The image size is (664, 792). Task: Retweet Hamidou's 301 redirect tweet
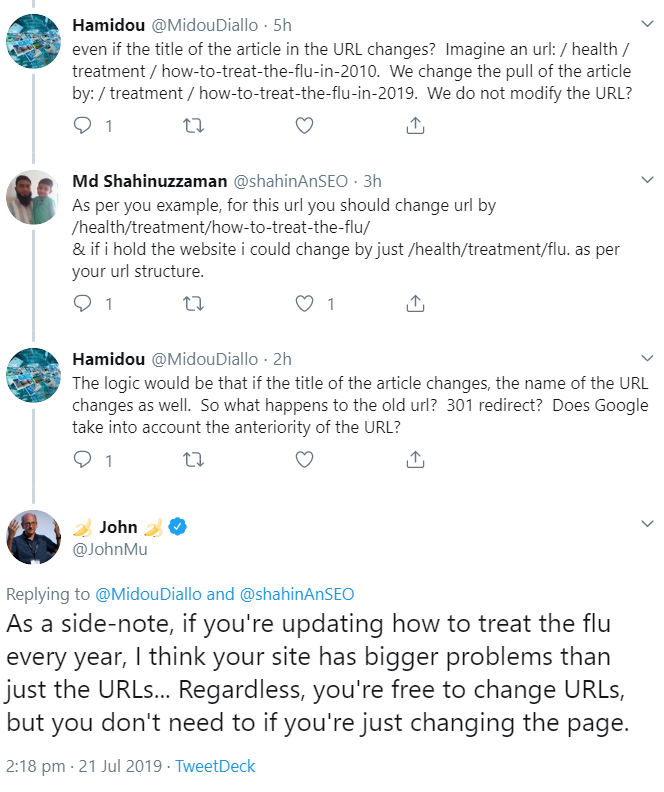point(195,459)
